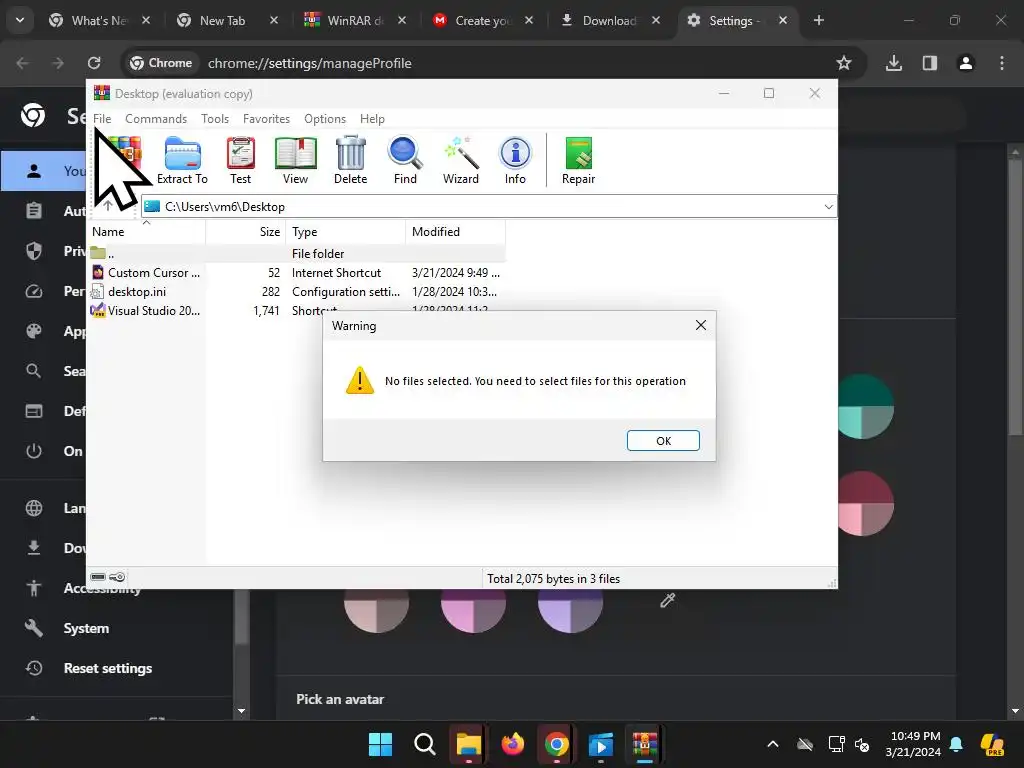
Task: Open File Explorer from taskbar
Action: tap(469, 744)
